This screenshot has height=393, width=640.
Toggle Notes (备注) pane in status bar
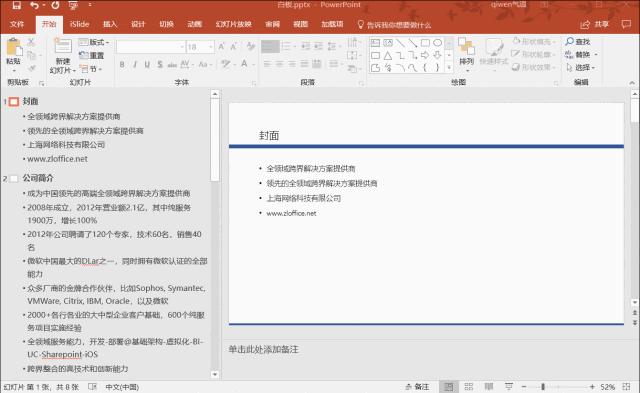coord(417,386)
